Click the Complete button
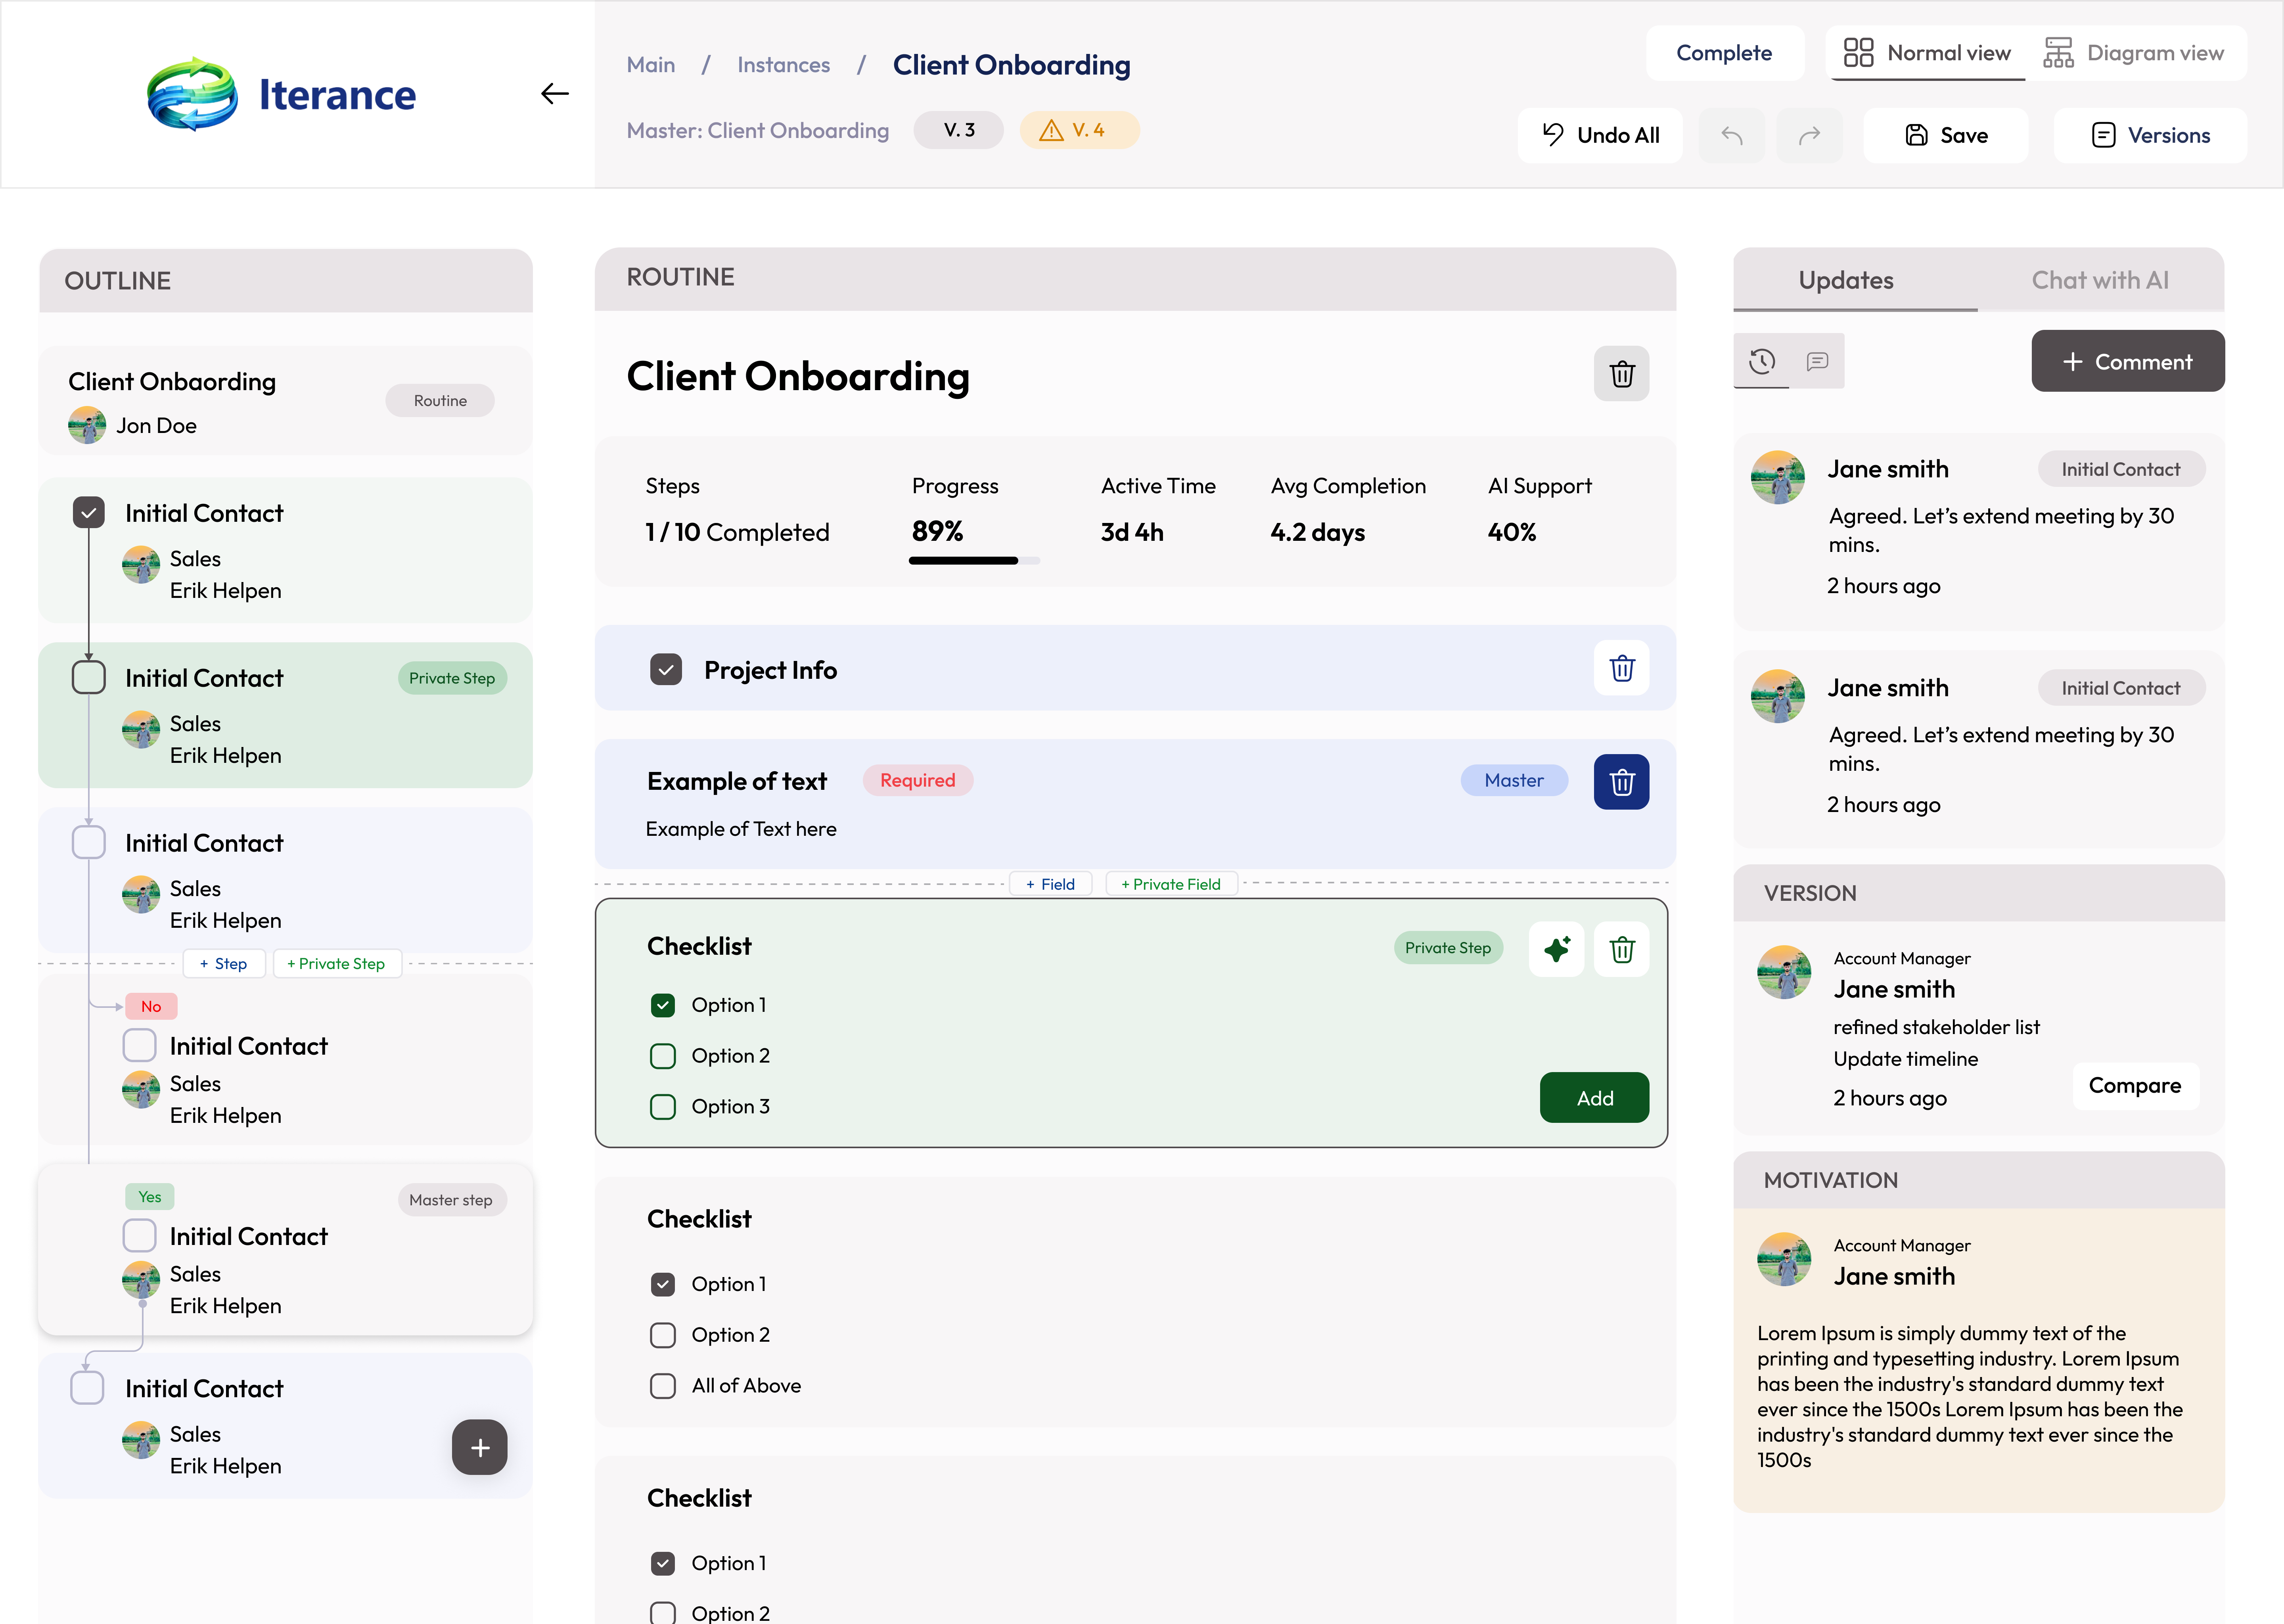The width and height of the screenshot is (2284, 1624). [1724, 53]
